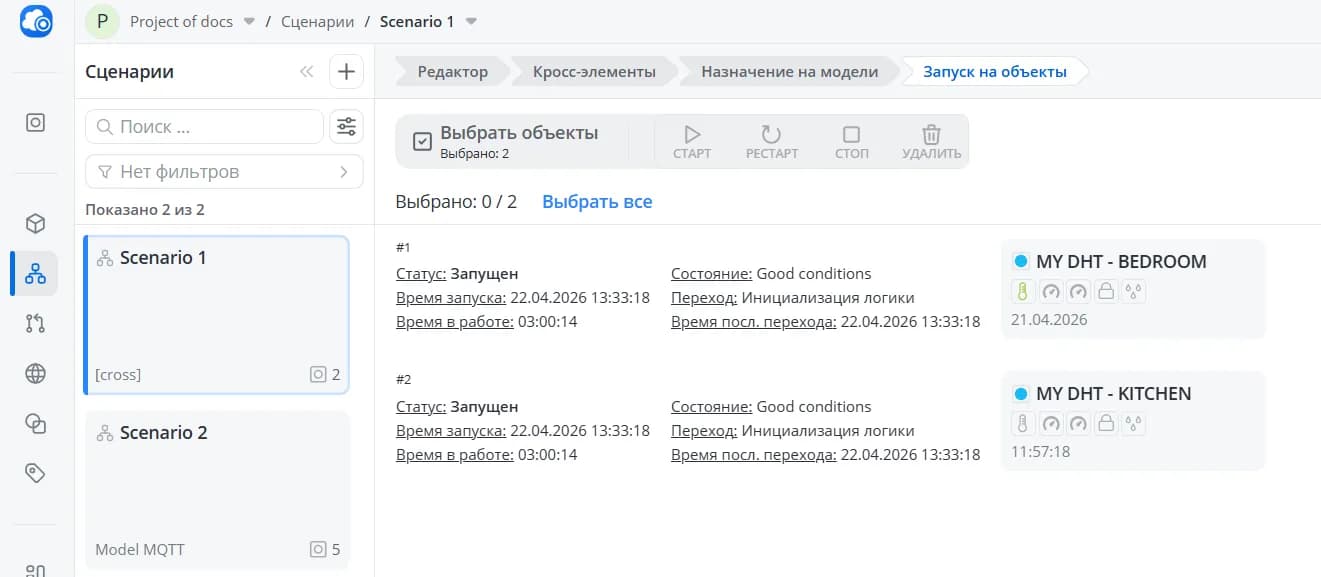This screenshot has width=1321, height=577.
Task: Expand the Scenario 1 breadcrumb dropdown
Action: pyautogui.click(x=472, y=21)
